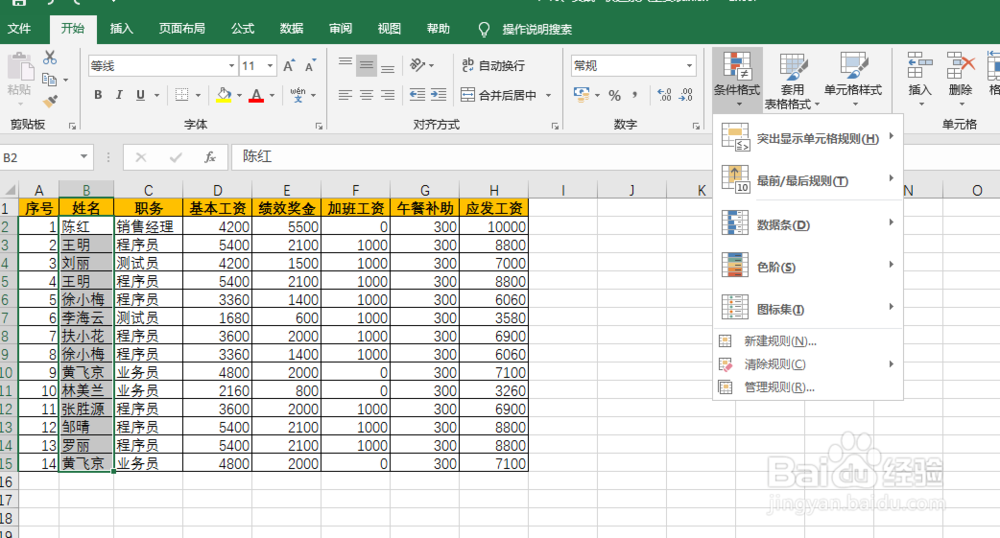Switch to the 数据 tab
1000x538 pixels.
(291, 29)
